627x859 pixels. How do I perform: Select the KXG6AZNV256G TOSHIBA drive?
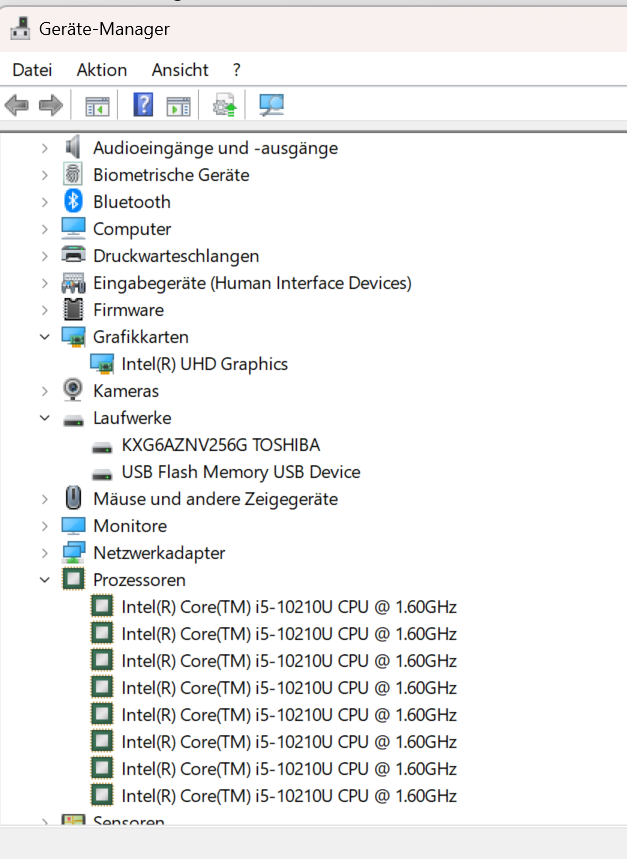(x=220, y=445)
